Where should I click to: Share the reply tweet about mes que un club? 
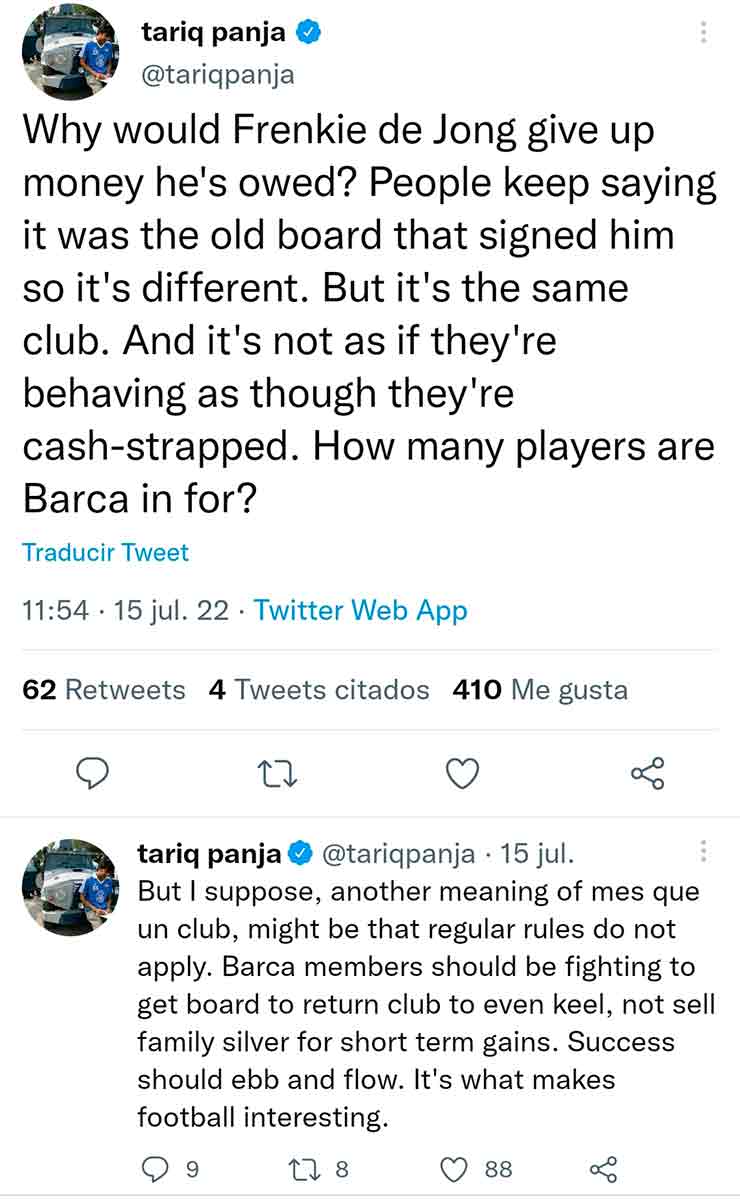pyautogui.click(x=604, y=1169)
